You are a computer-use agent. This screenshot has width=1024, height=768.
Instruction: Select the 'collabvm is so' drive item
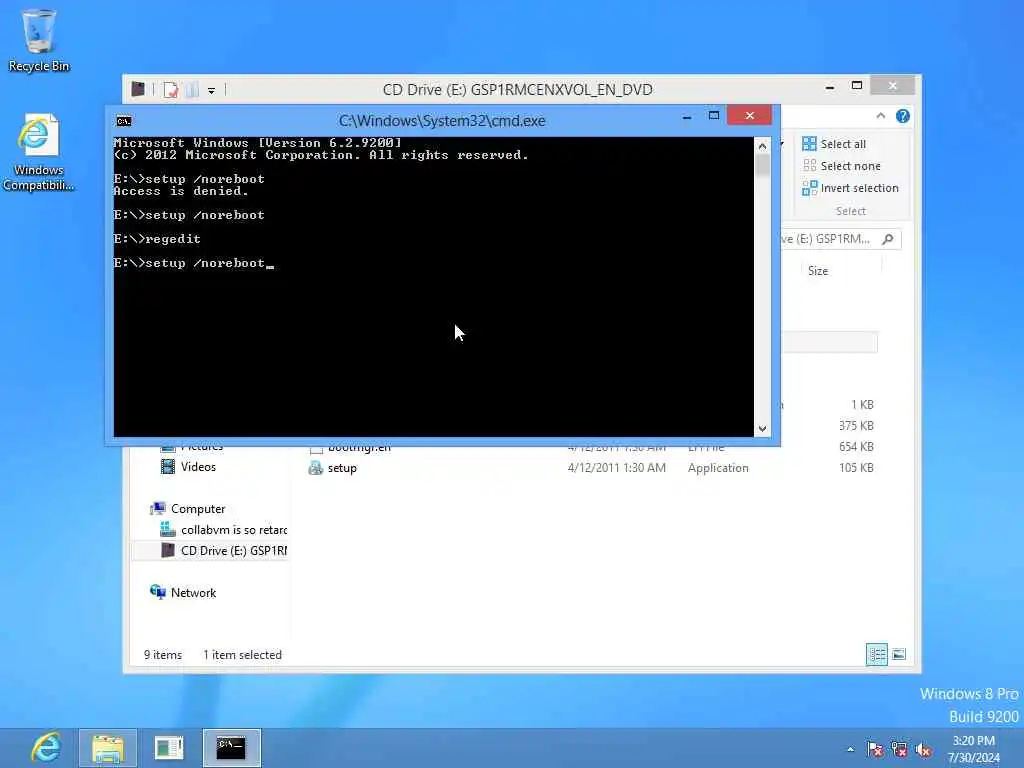click(x=234, y=530)
